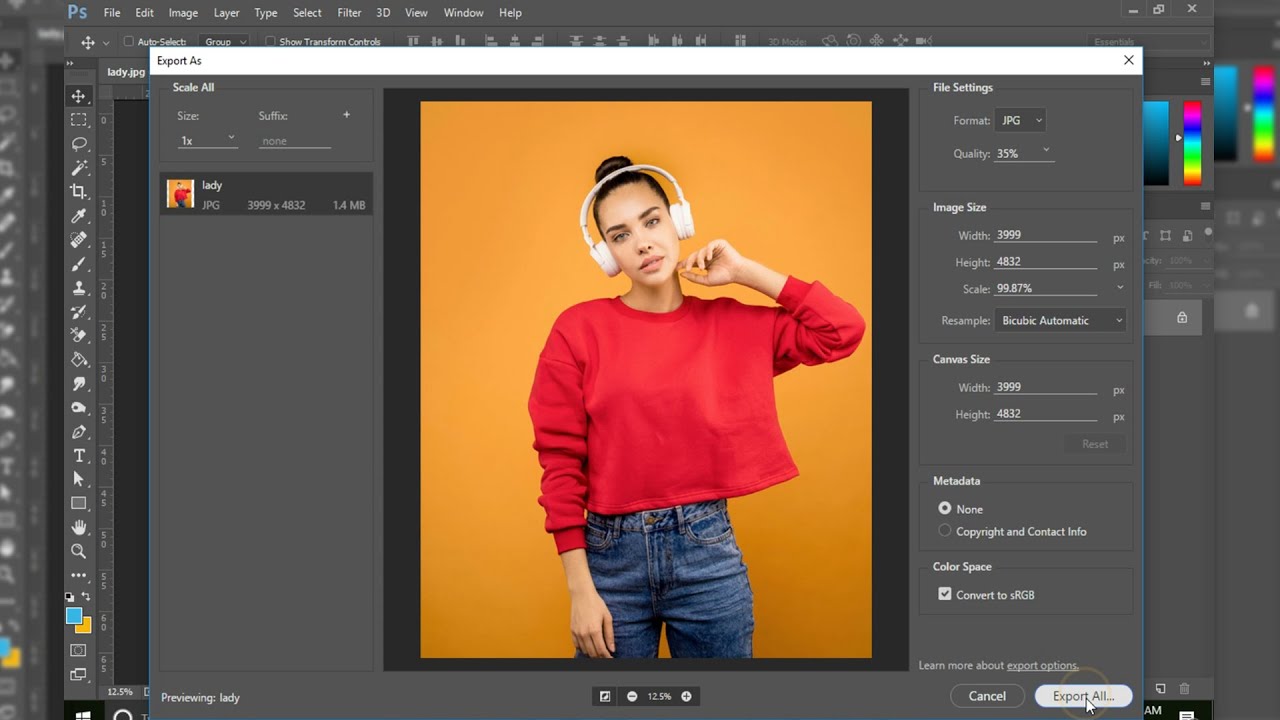
Task: Open the Auto-Select Group dropdown
Action: [x=225, y=42]
